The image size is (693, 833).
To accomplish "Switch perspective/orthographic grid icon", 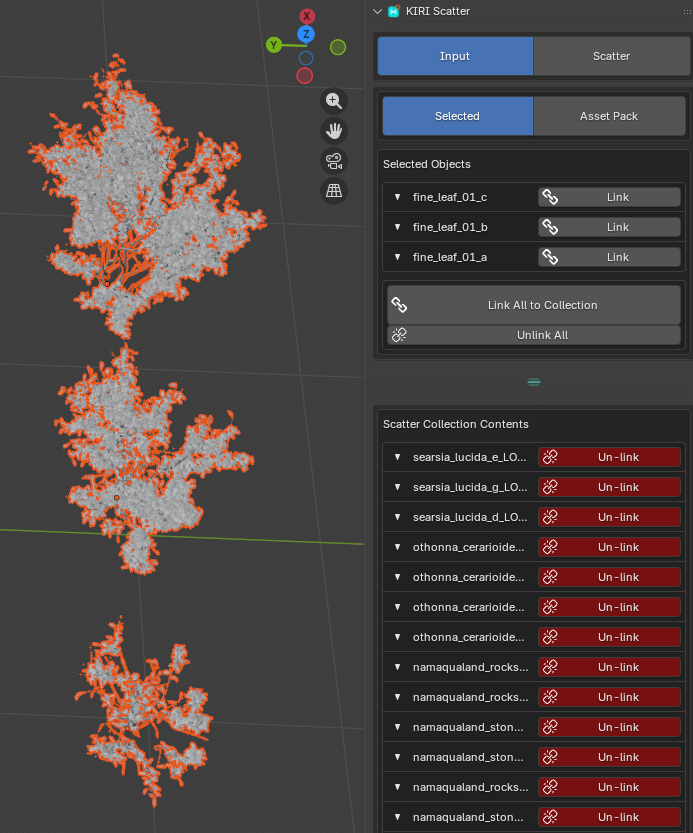I will tap(334, 191).
